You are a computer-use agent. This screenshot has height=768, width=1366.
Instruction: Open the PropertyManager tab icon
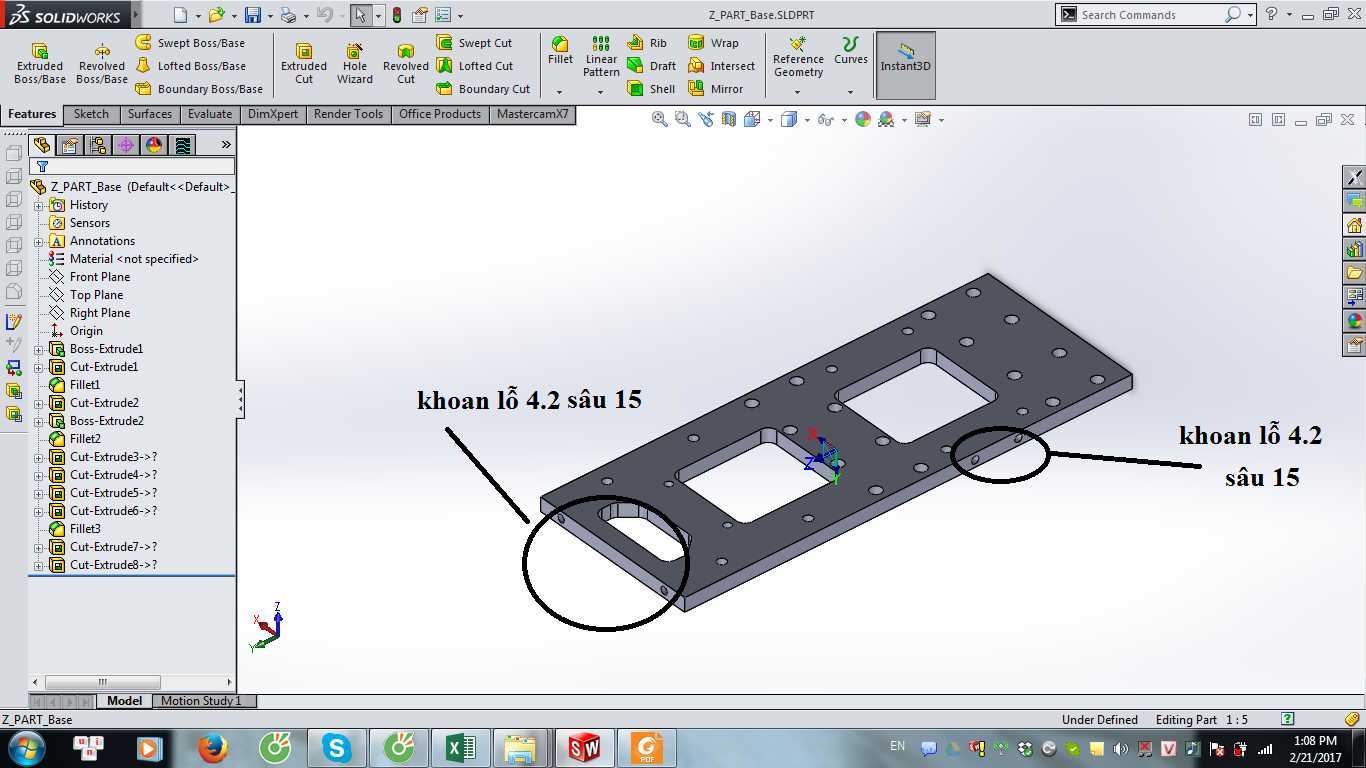click(x=69, y=145)
